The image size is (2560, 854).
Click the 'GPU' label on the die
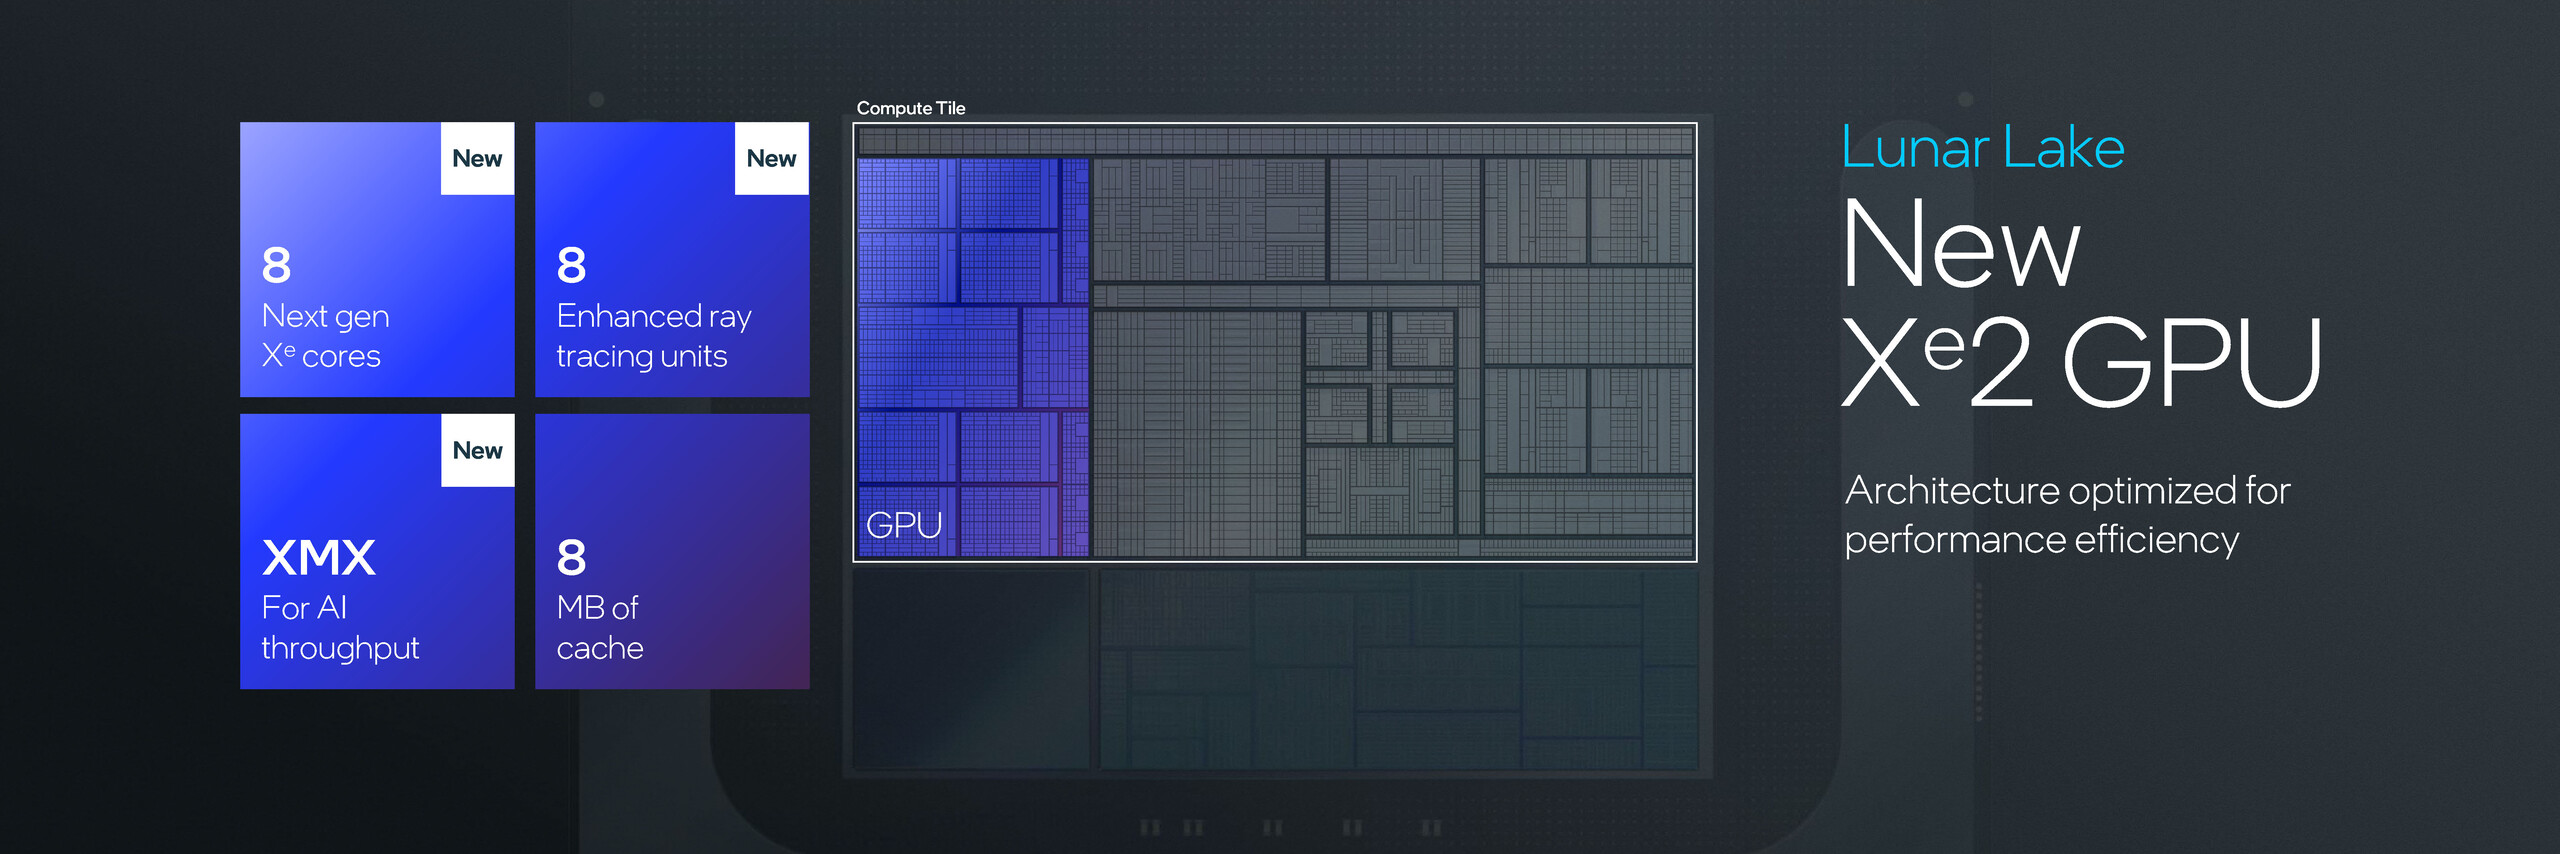(904, 524)
